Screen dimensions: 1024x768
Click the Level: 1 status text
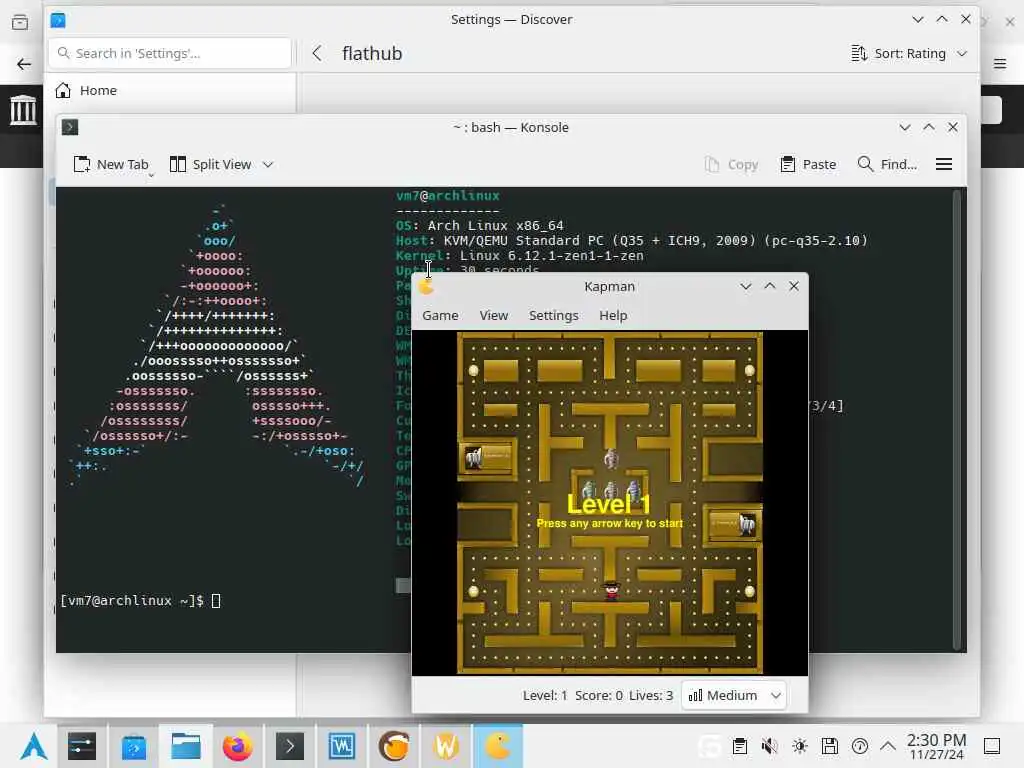coord(545,696)
